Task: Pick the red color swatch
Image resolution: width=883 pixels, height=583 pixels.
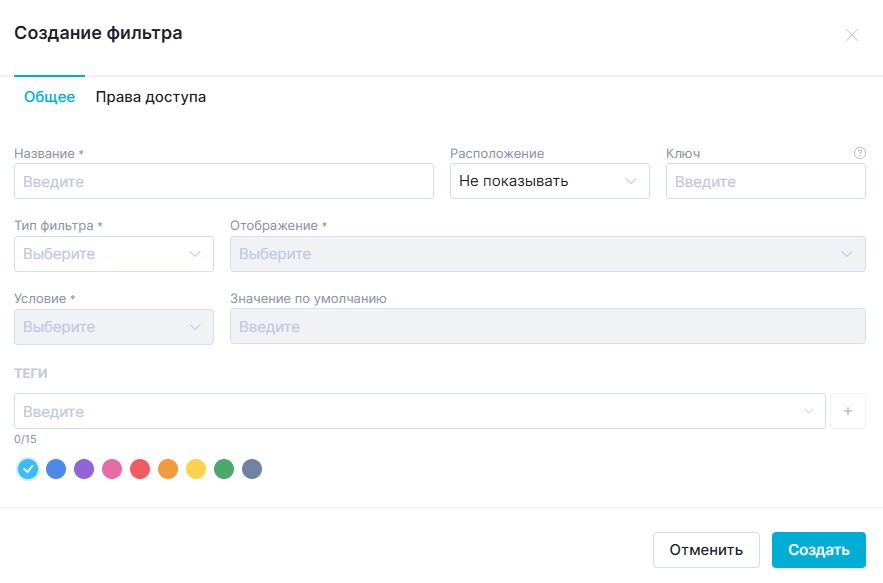Action: click(x=140, y=469)
